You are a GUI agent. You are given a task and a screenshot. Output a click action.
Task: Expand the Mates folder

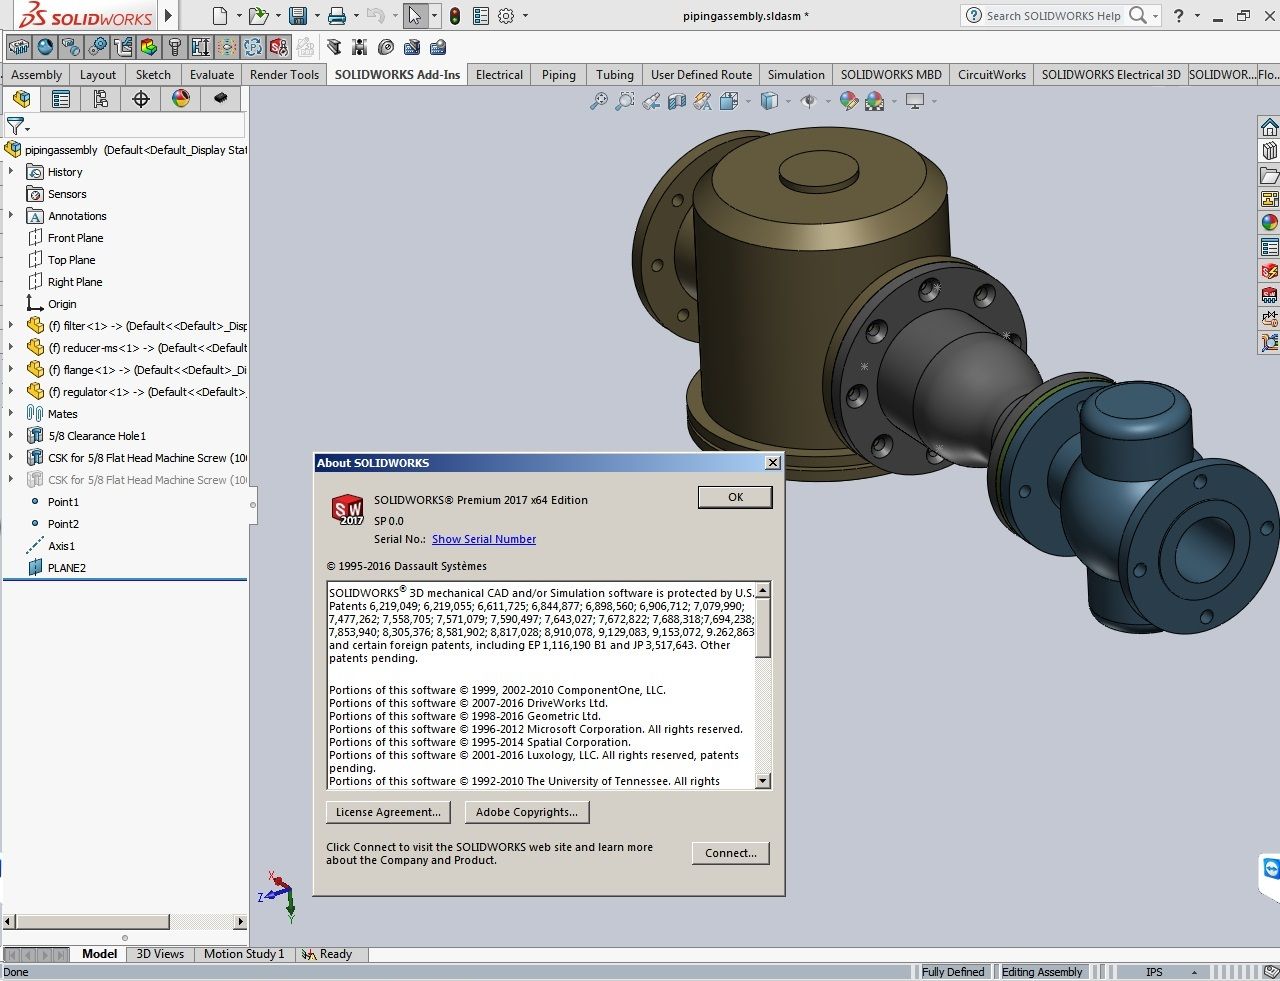11,414
